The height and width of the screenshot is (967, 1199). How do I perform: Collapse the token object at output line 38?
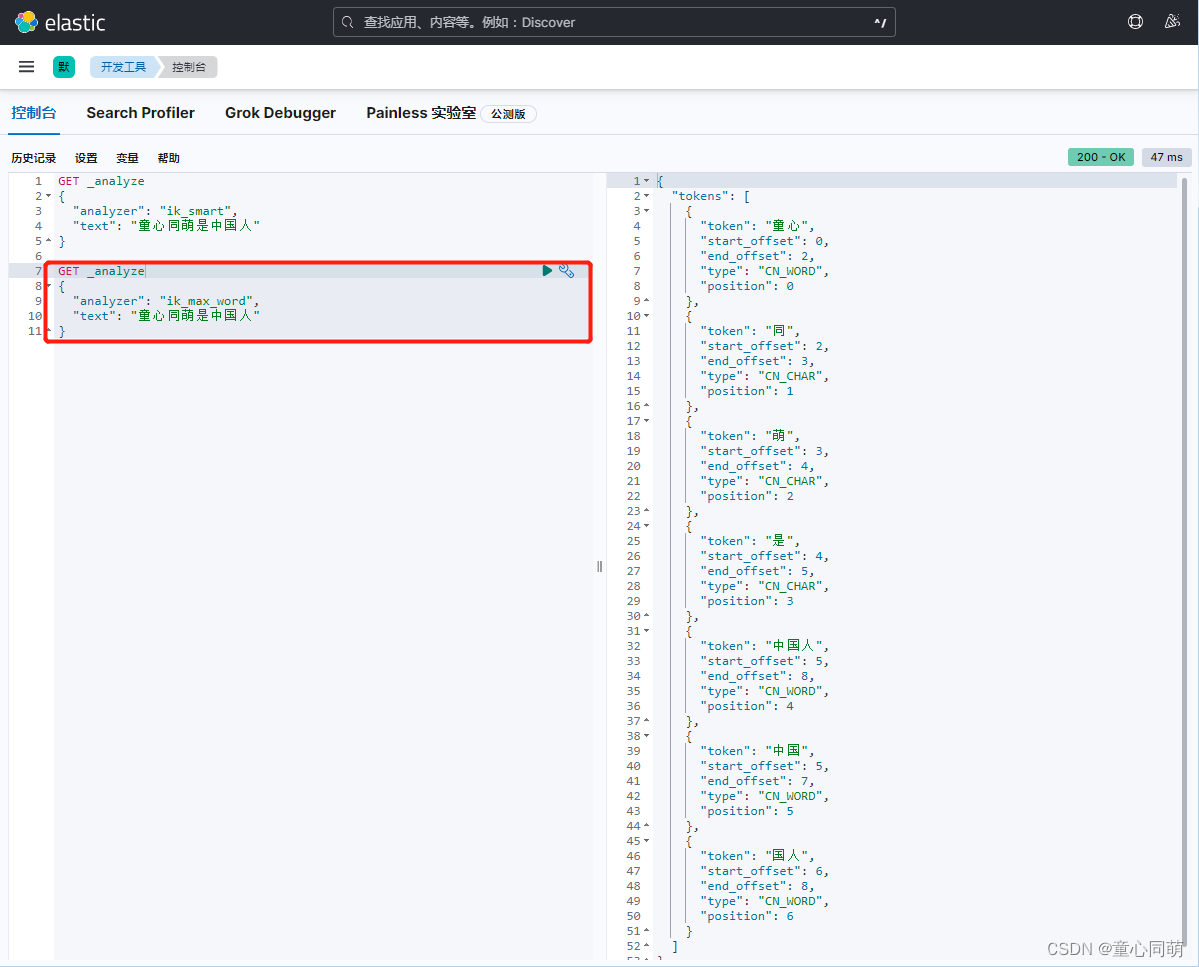tap(647, 736)
